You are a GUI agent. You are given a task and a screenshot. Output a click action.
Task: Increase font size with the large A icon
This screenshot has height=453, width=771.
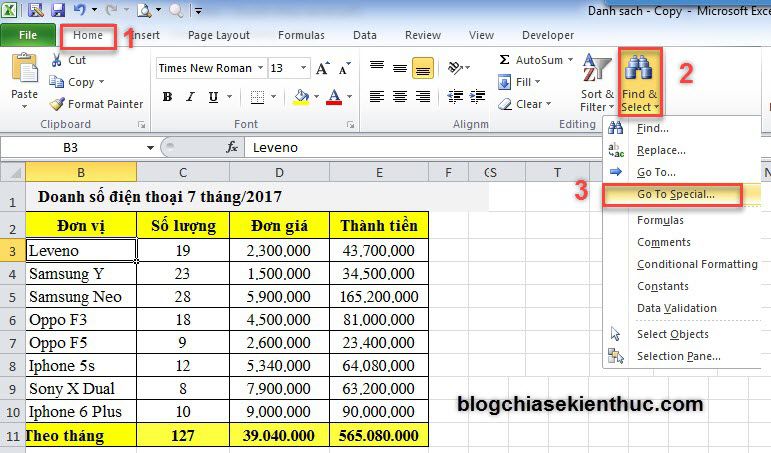323,68
